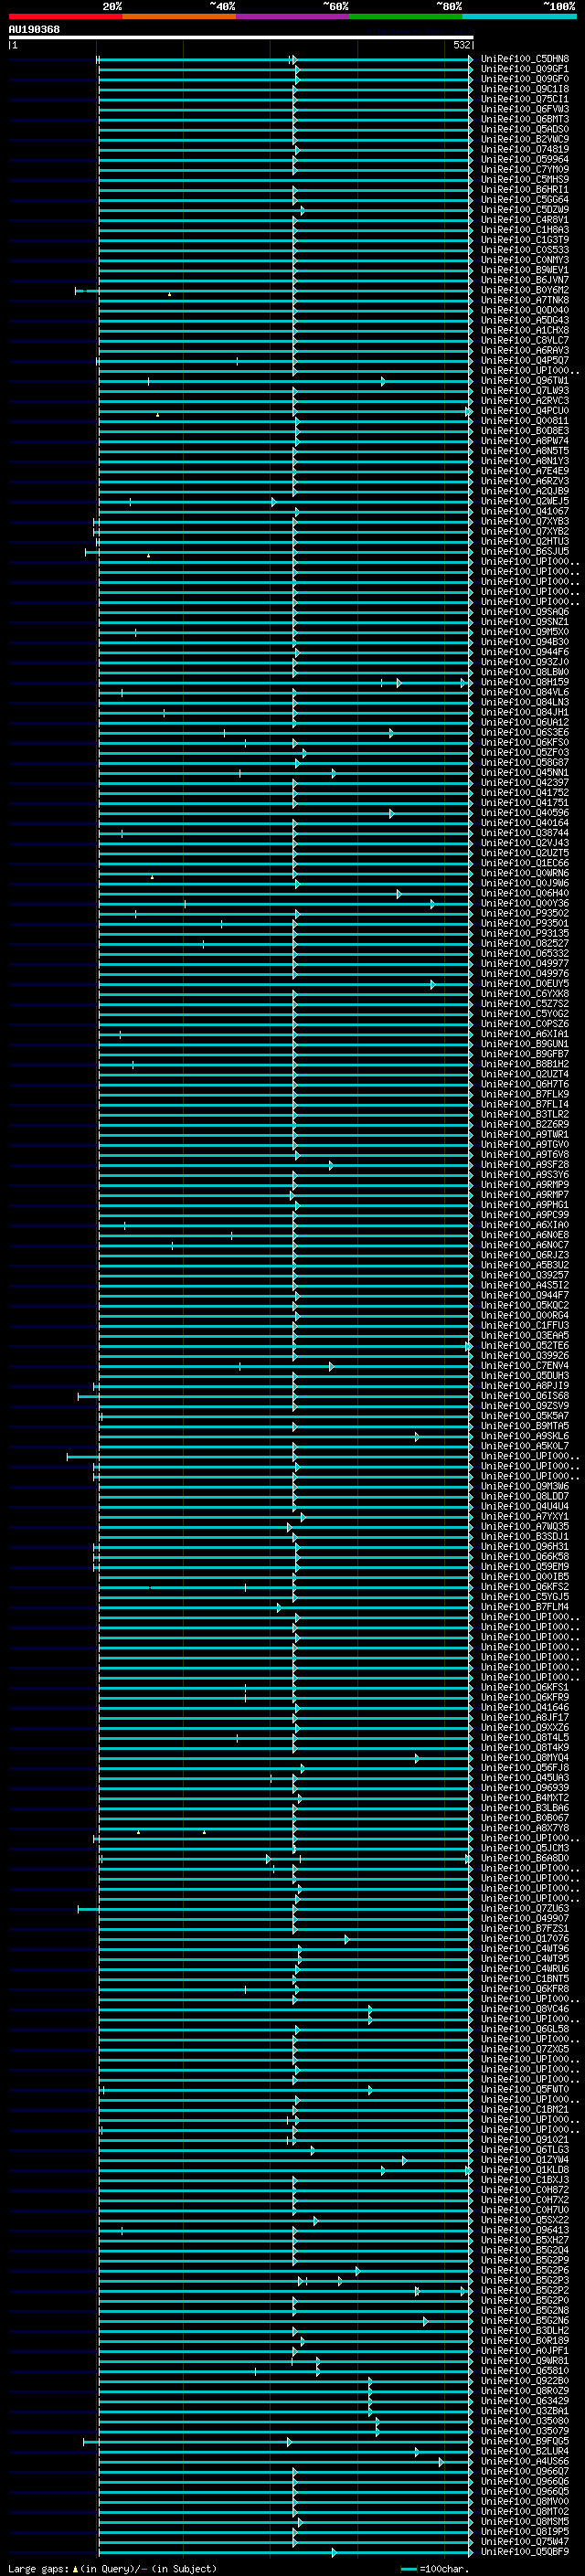Open hit UniRef100_B2VWC9 label
The image size is (585, 2576).
tap(525, 139)
